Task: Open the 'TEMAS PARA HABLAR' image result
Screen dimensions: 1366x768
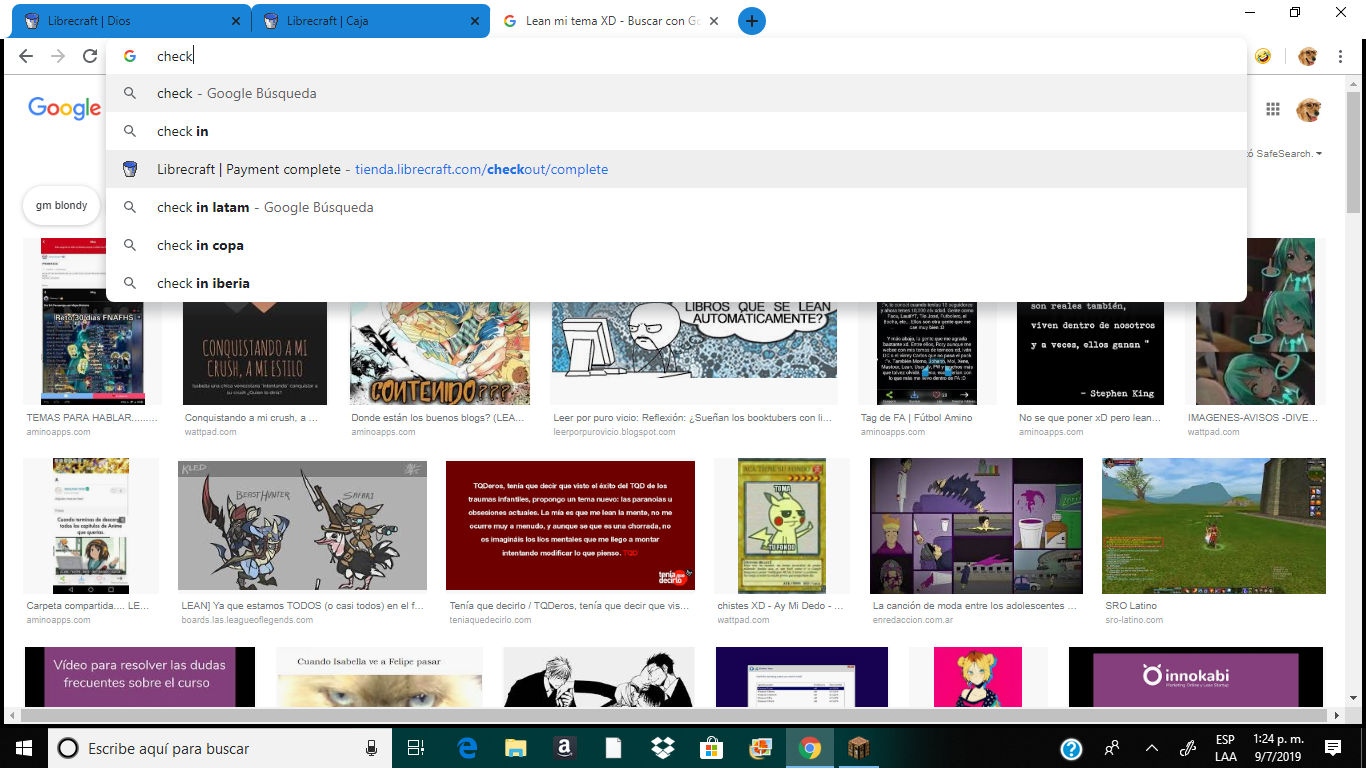Action: (92, 321)
